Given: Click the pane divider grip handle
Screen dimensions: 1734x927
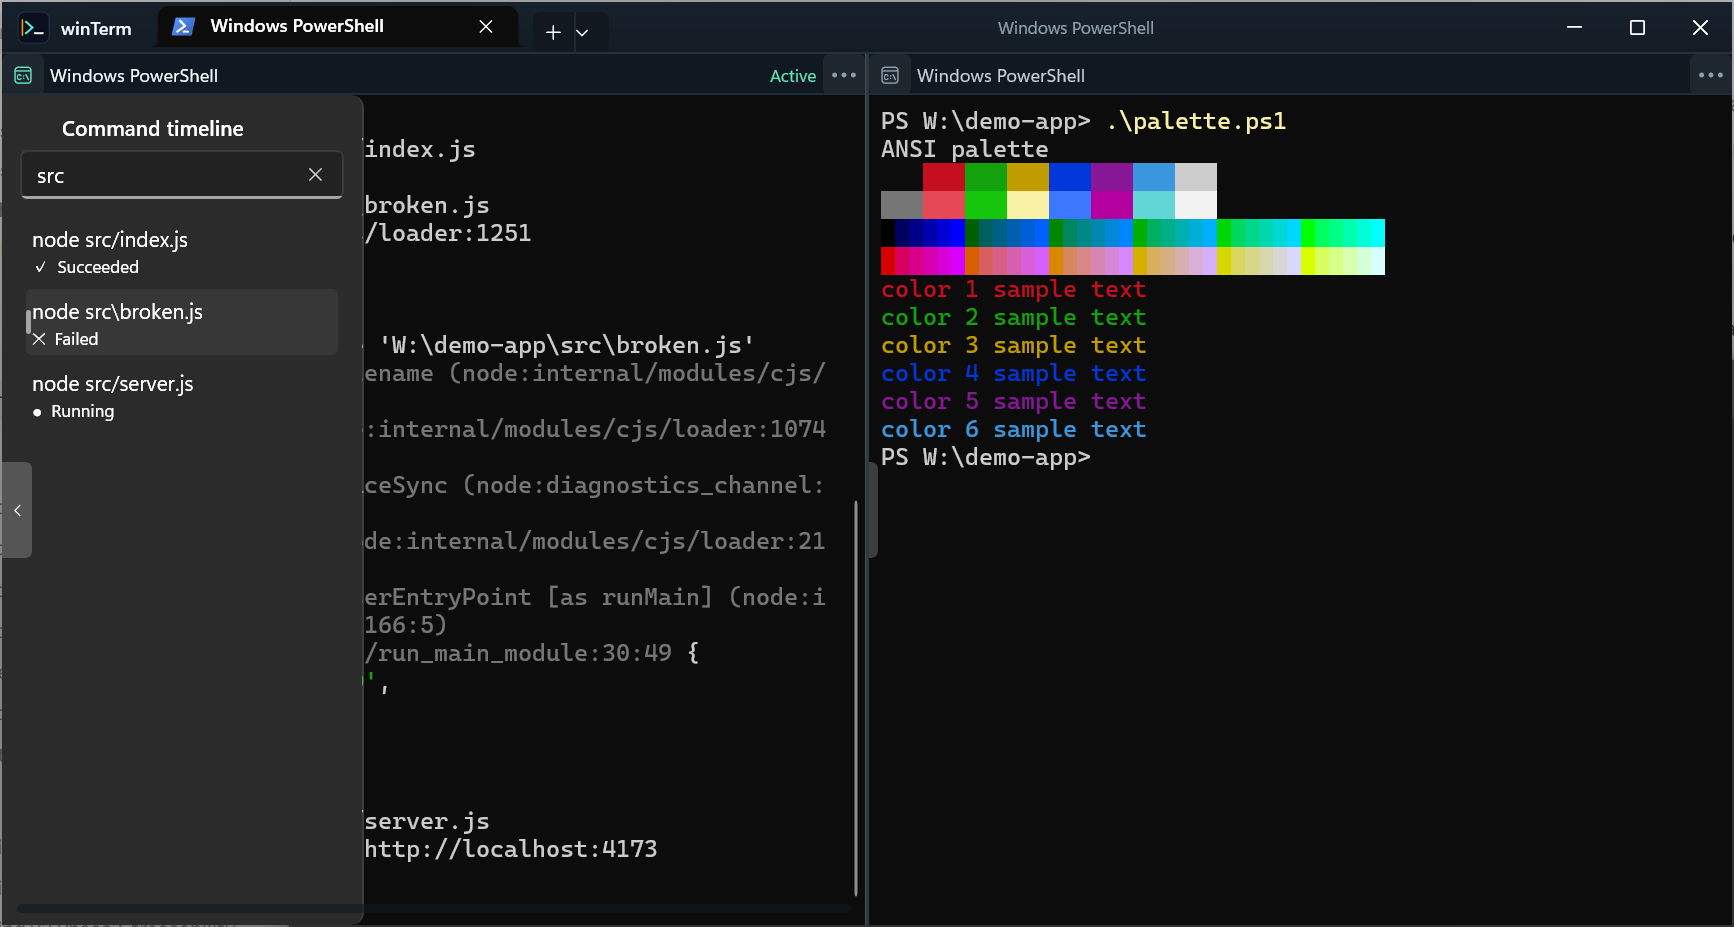Looking at the screenshot, I should click(x=872, y=510).
